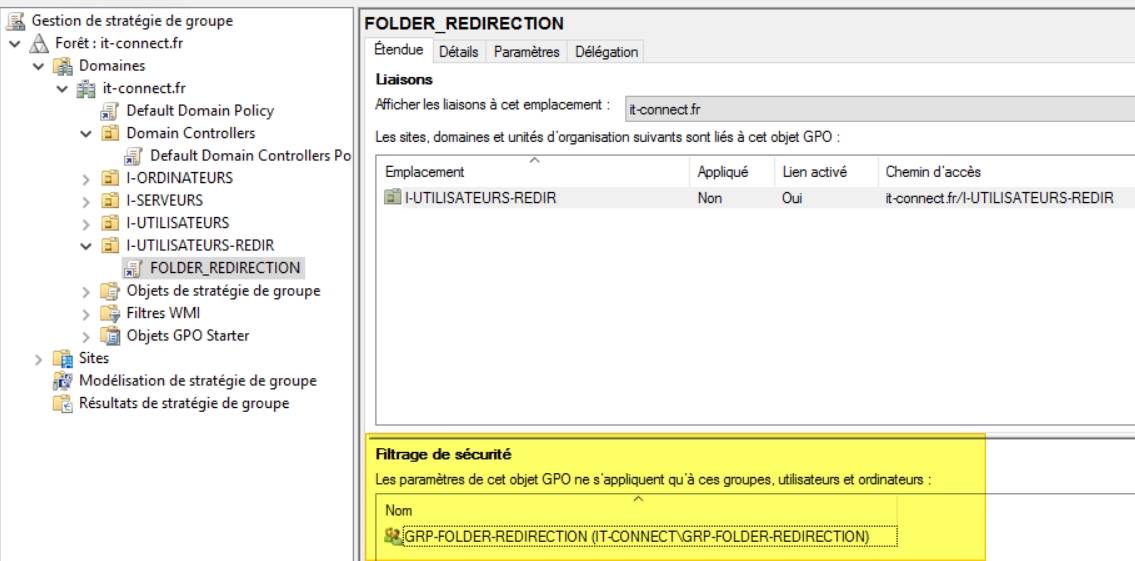1135x561 pixels.
Task: Sort by the Appliqué column header
Action: (732, 172)
